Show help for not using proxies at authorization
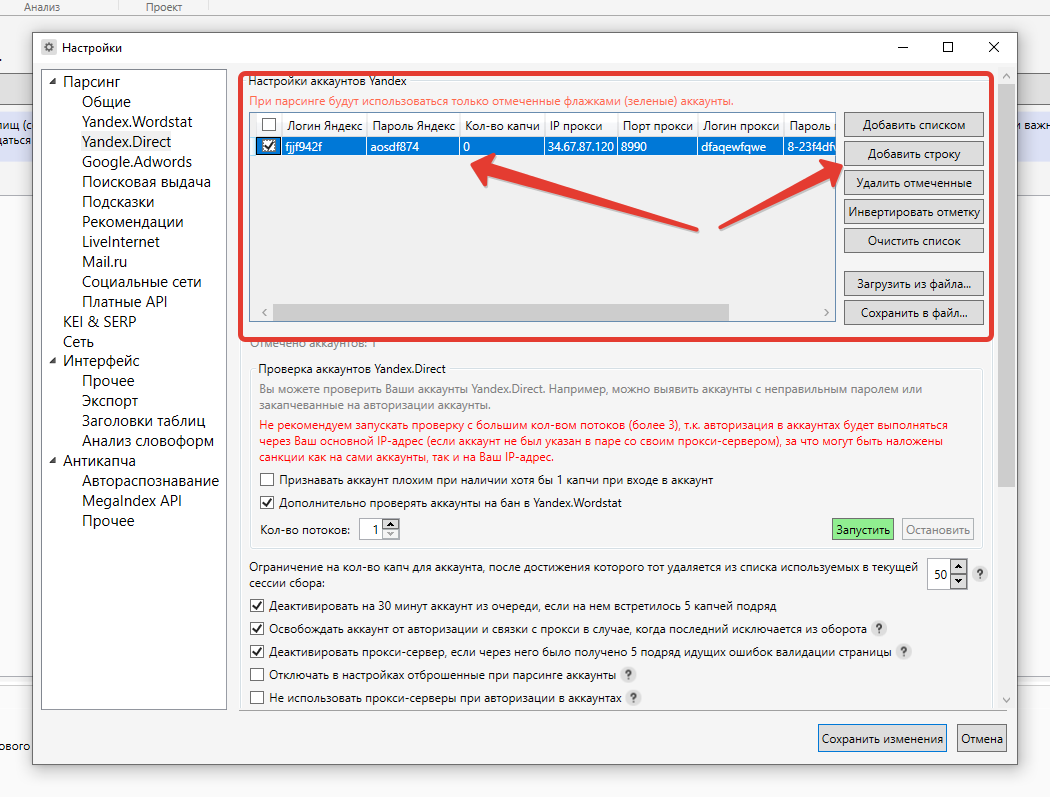1050x797 pixels. pos(633,697)
